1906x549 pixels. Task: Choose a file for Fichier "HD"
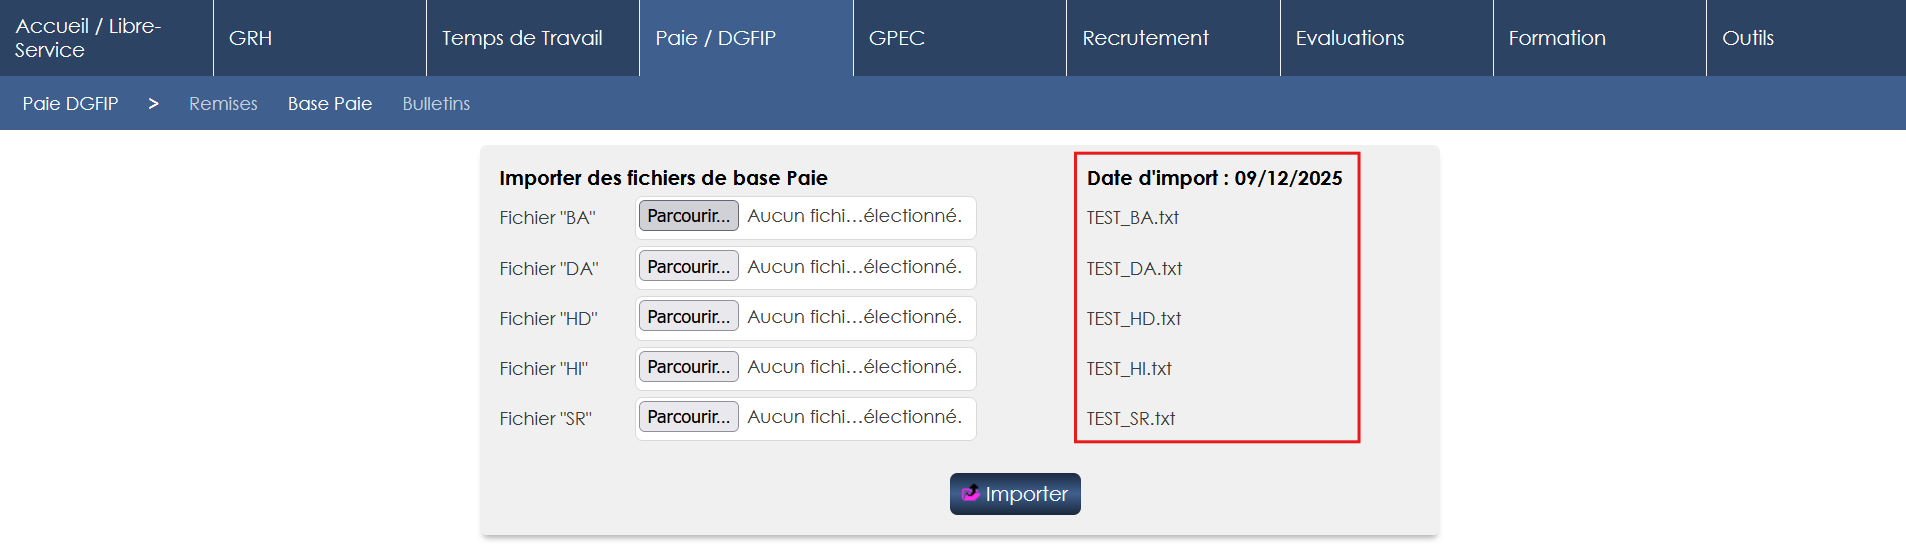coord(689,317)
